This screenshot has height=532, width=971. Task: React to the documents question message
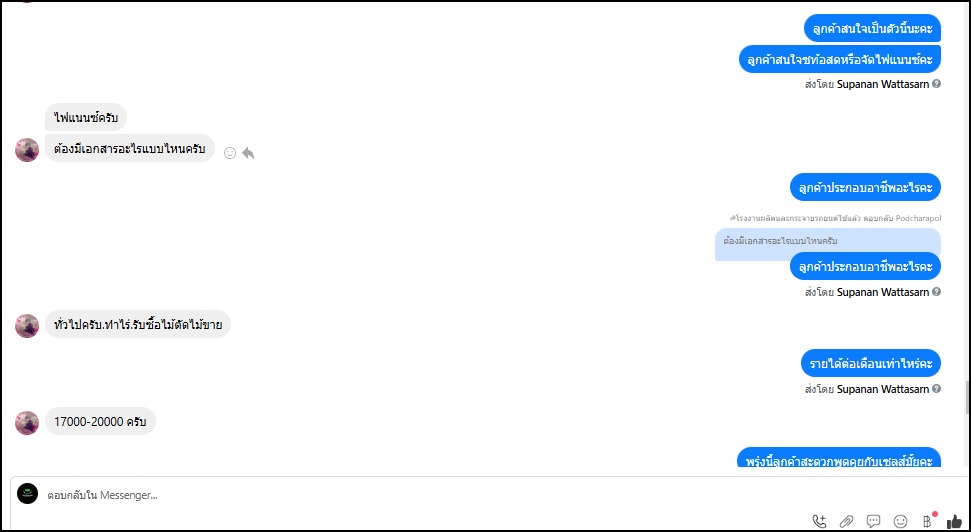click(230, 153)
